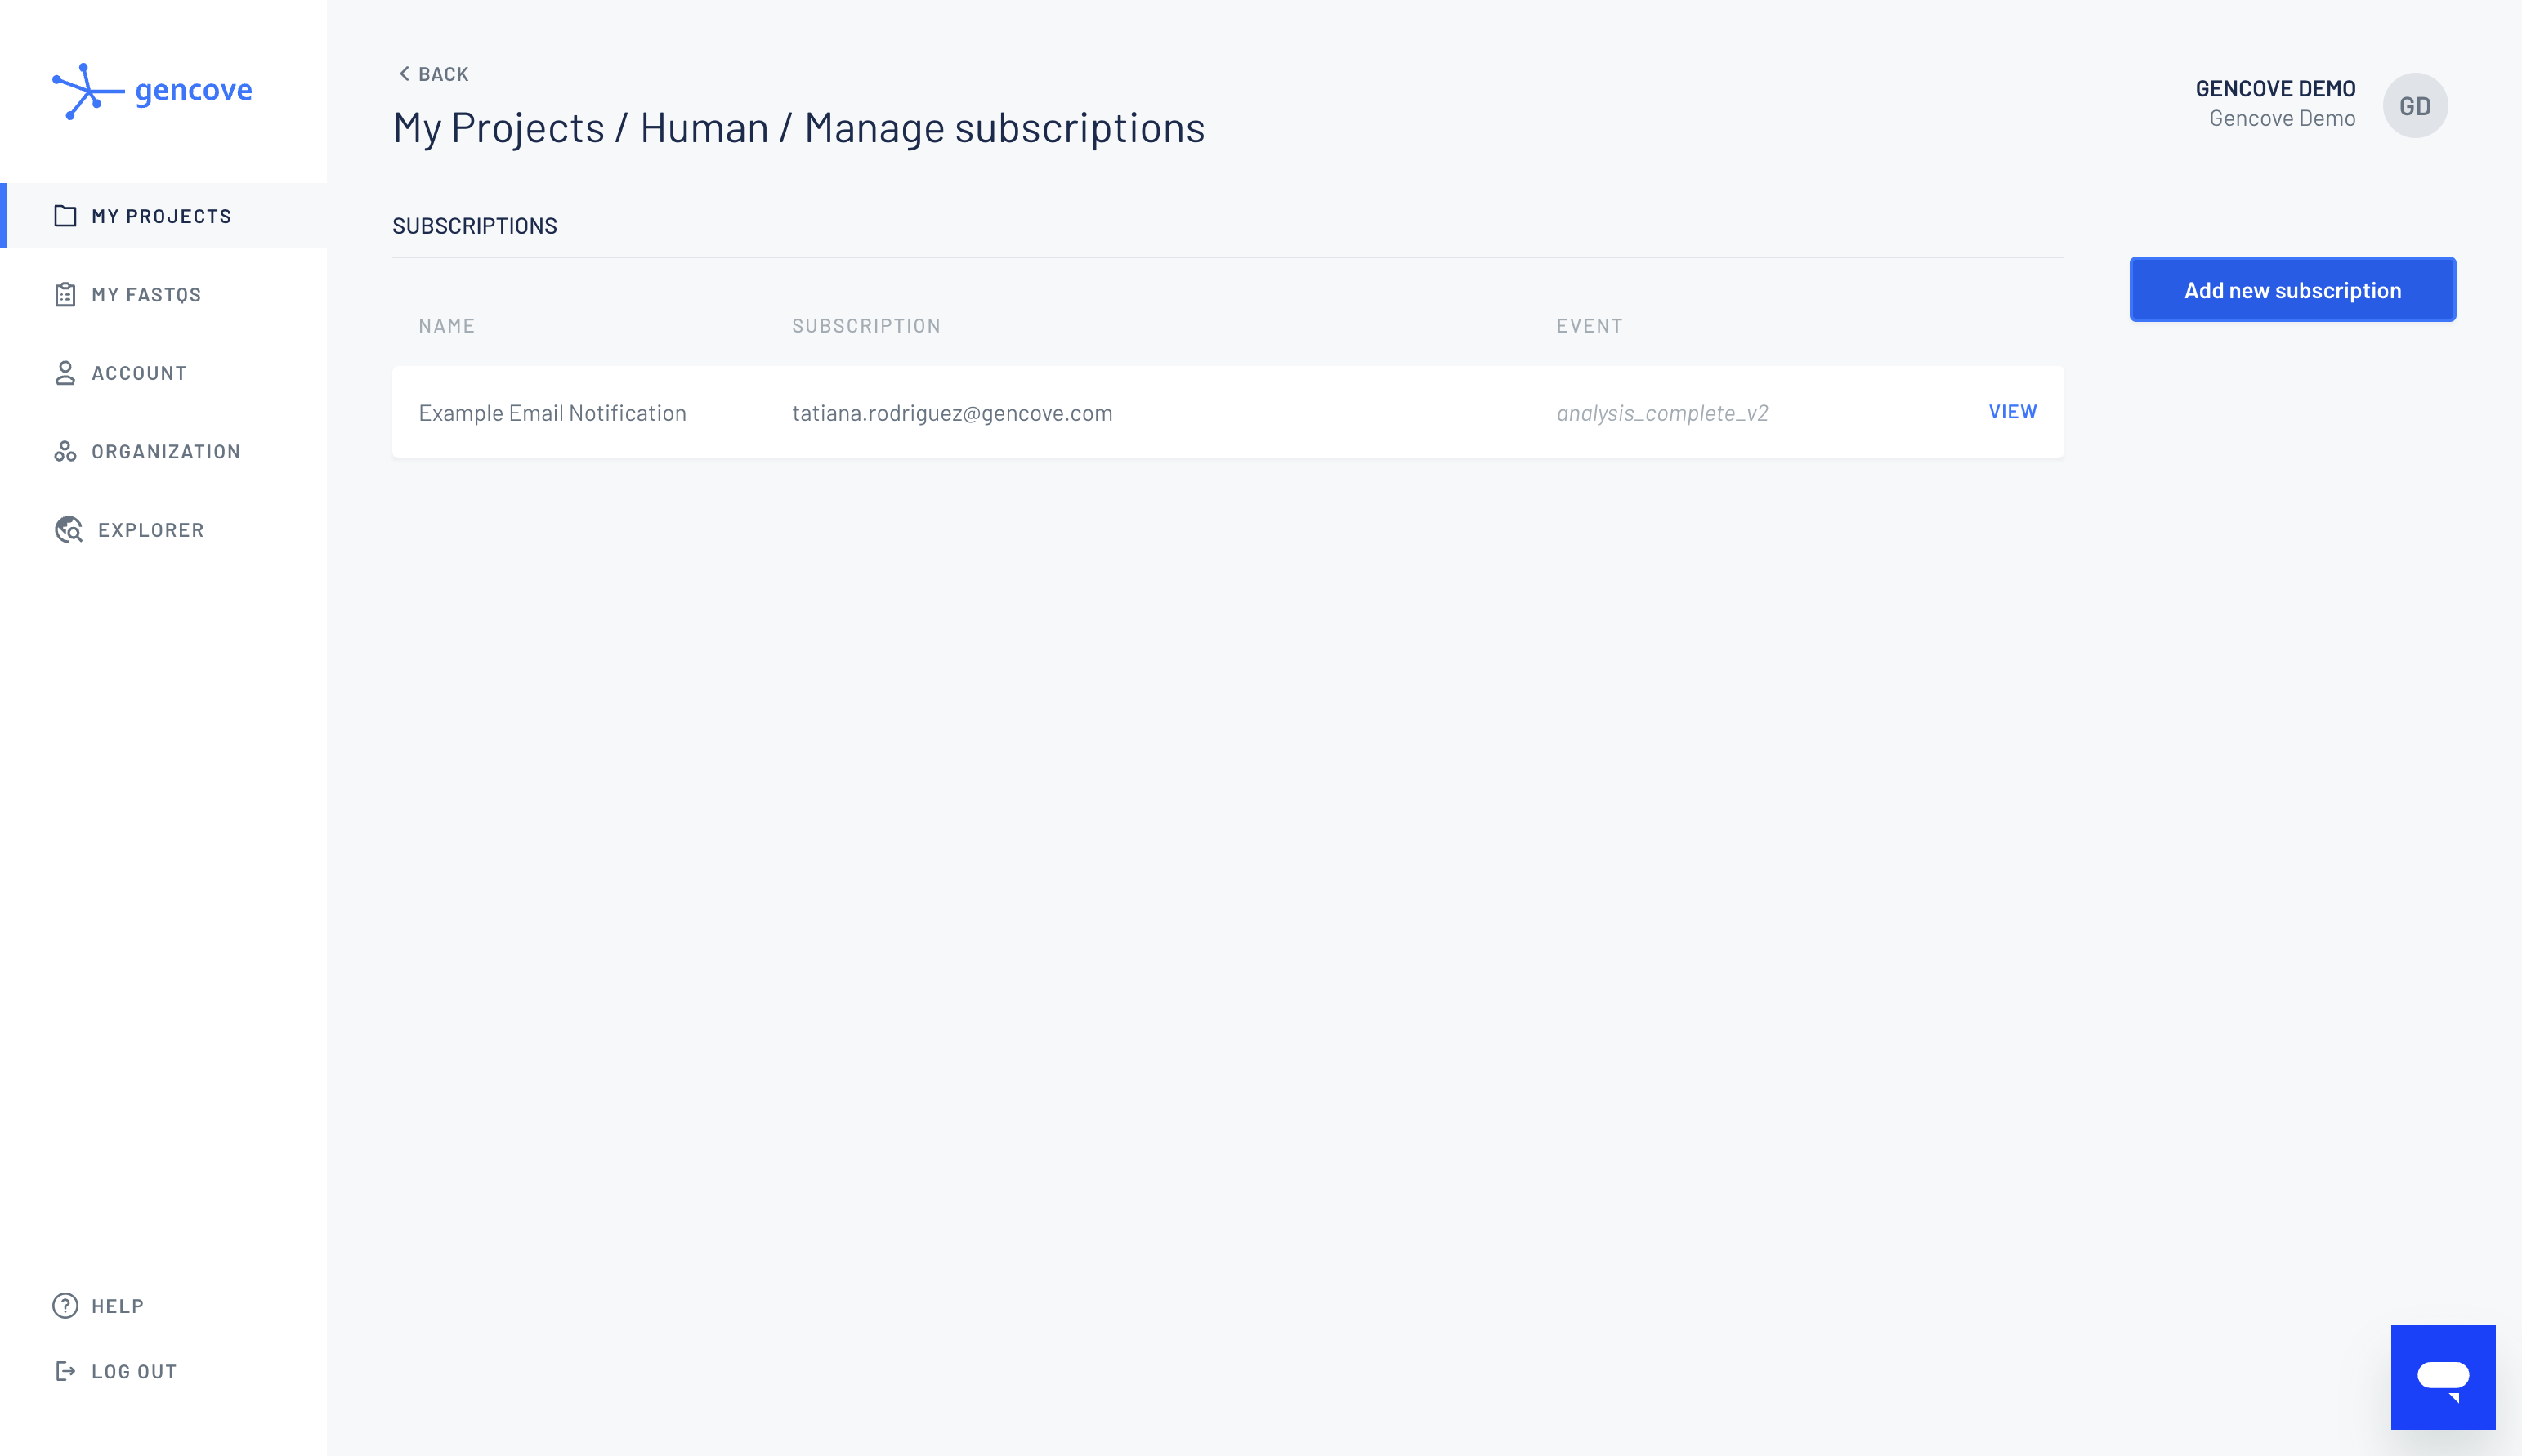Click the My Projects folder icon
Viewport: 2522px width, 1456px height.
[65, 216]
